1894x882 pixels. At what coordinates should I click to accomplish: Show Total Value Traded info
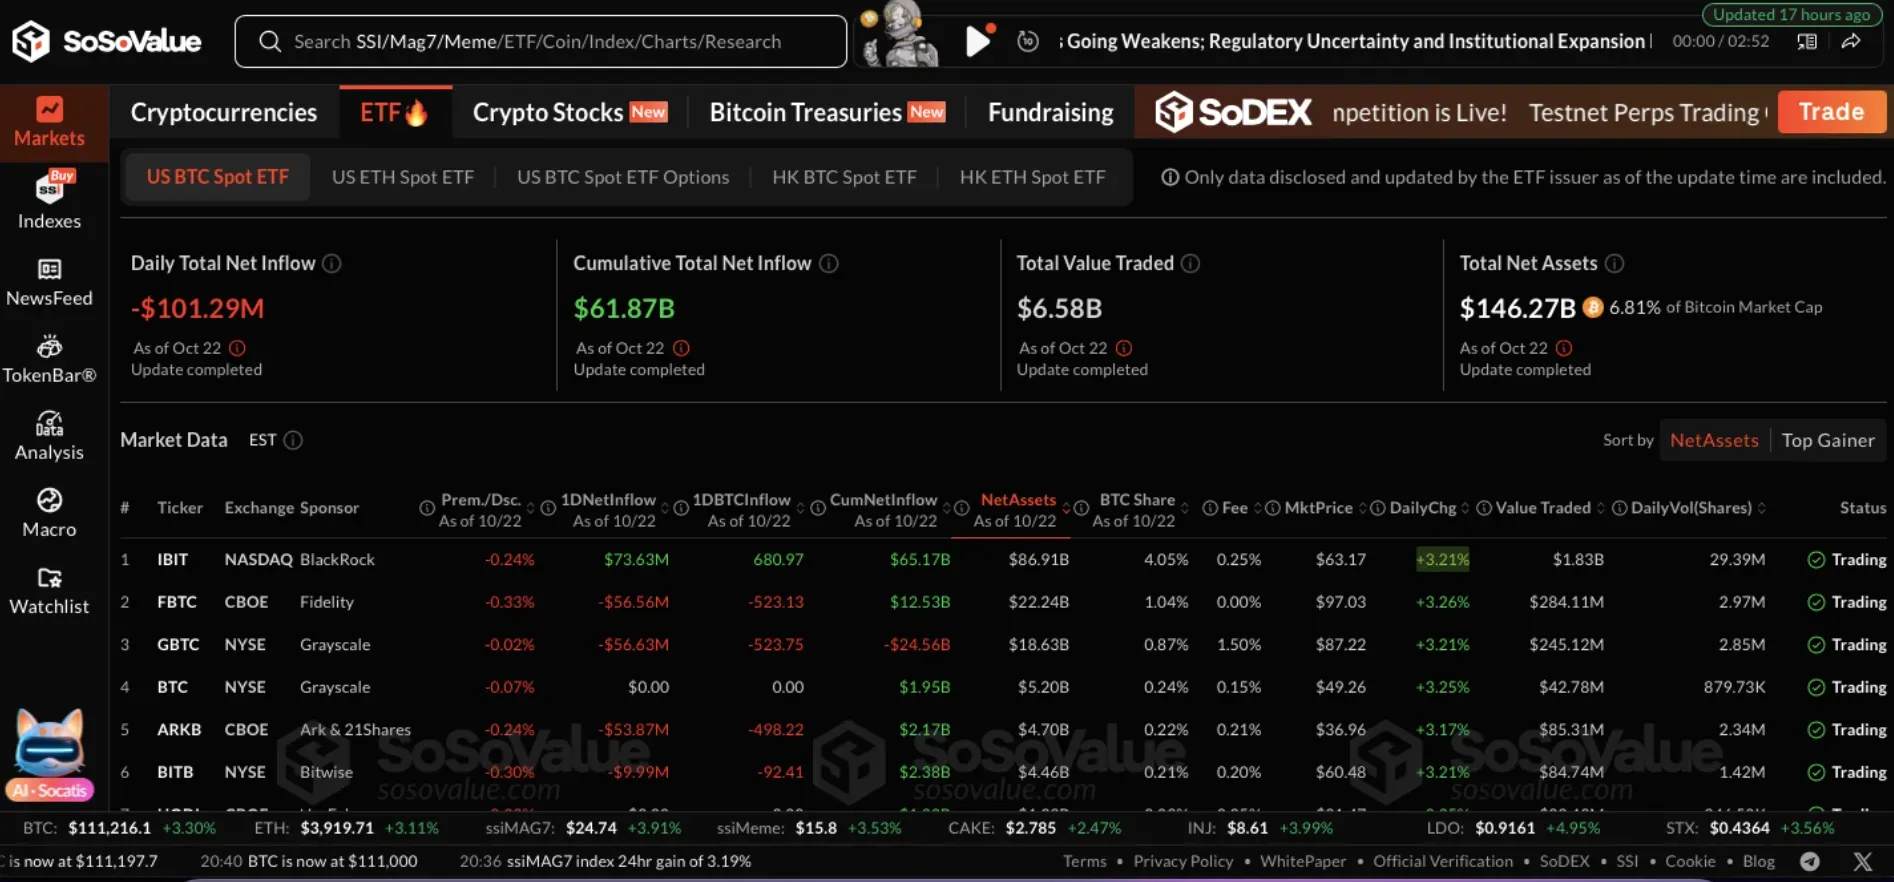click(x=1190, y=263)
